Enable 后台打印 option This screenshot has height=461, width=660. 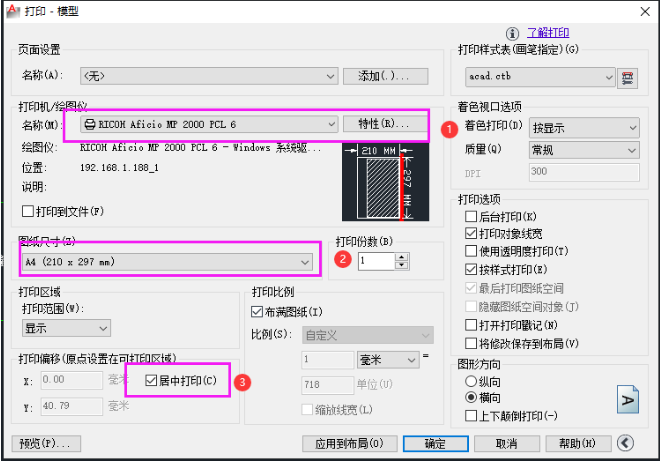[x=472, y=217]
